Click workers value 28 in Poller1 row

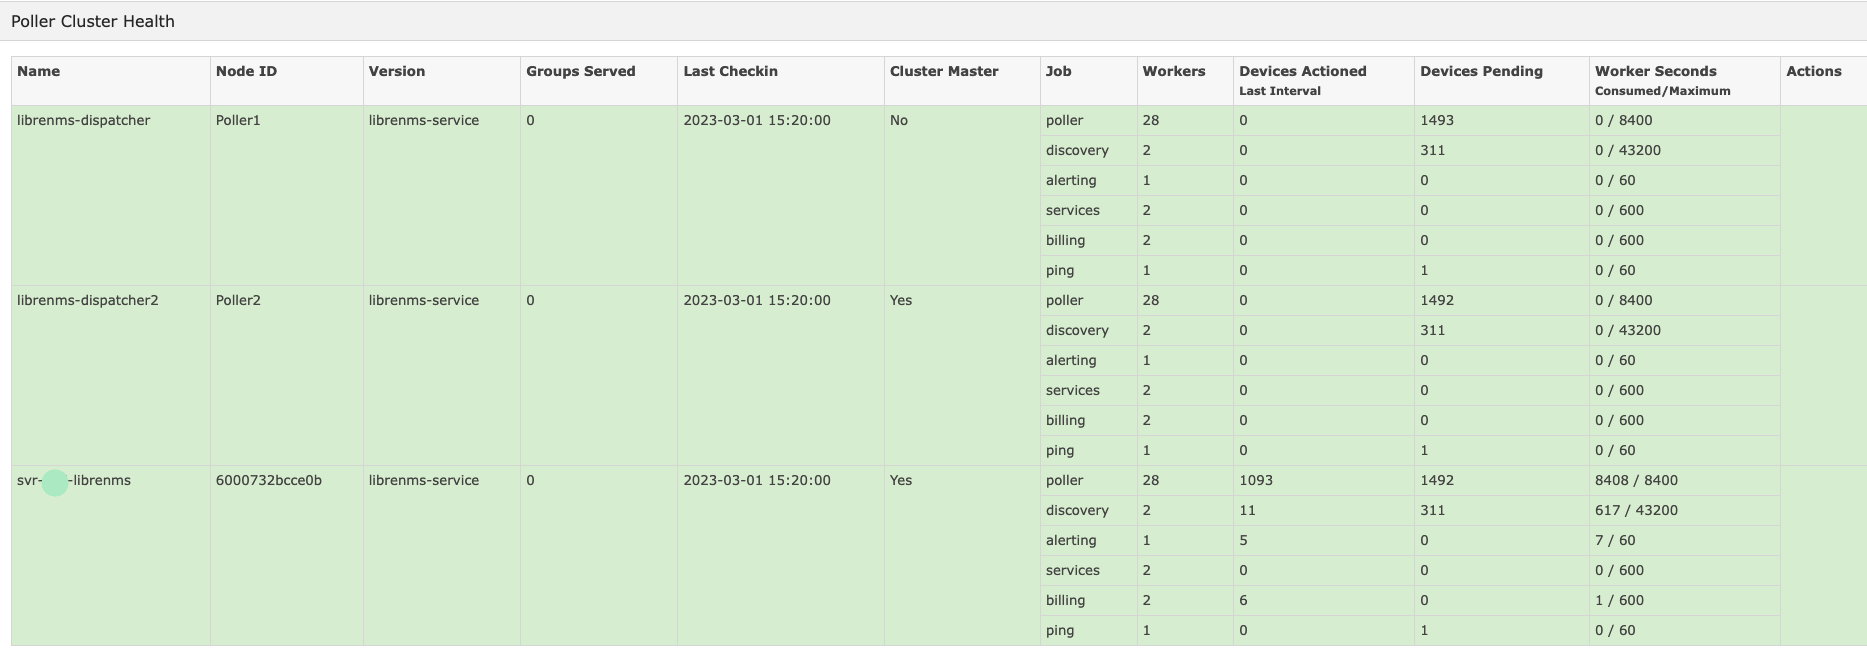[x=1151, y=120]
